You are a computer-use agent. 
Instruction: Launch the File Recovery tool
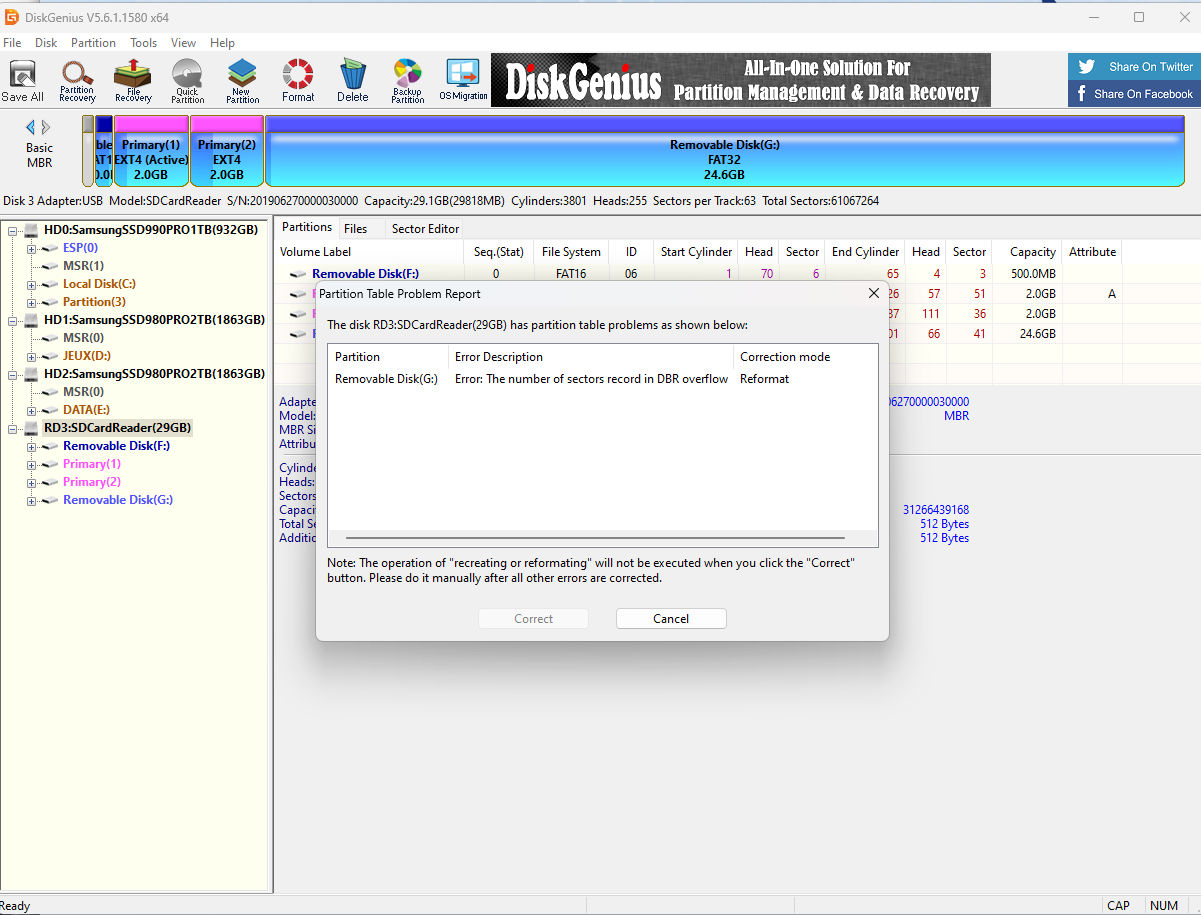click(132, 81)
